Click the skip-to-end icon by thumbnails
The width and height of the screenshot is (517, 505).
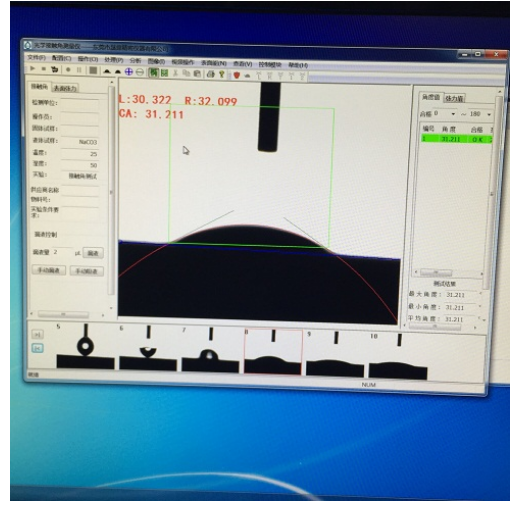[x=37, y=334]
